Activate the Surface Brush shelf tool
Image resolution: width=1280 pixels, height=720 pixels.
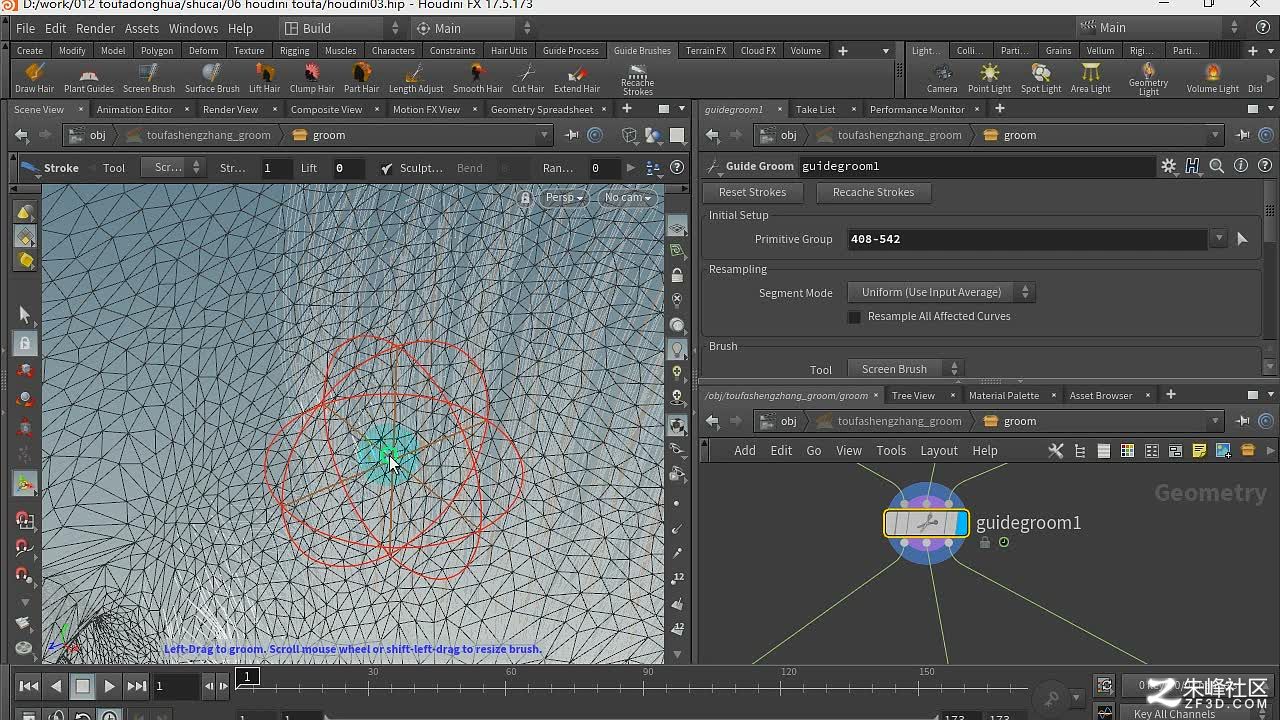coord(212,78)
